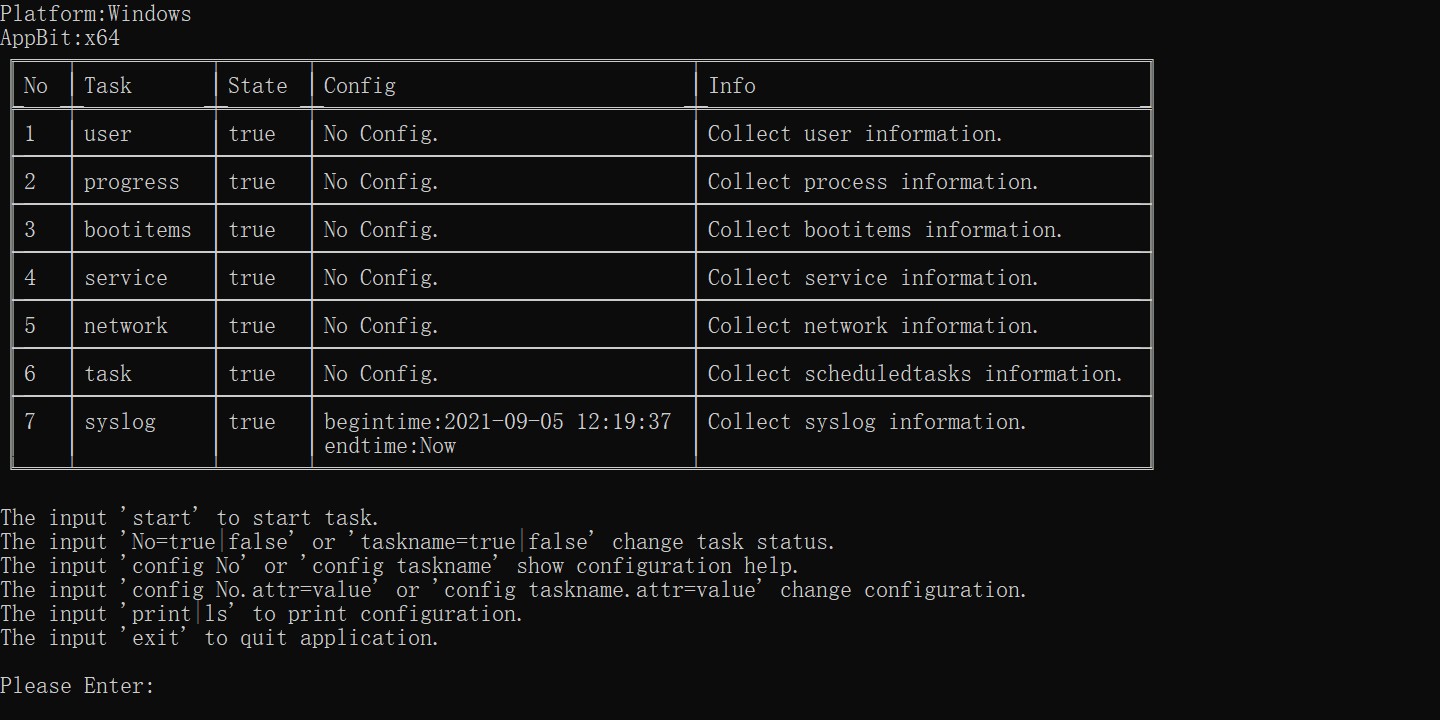Viewport: 1440px width, 720px height.
Task: Click the 'Info' column header
Action: click(x=732, y=86)
